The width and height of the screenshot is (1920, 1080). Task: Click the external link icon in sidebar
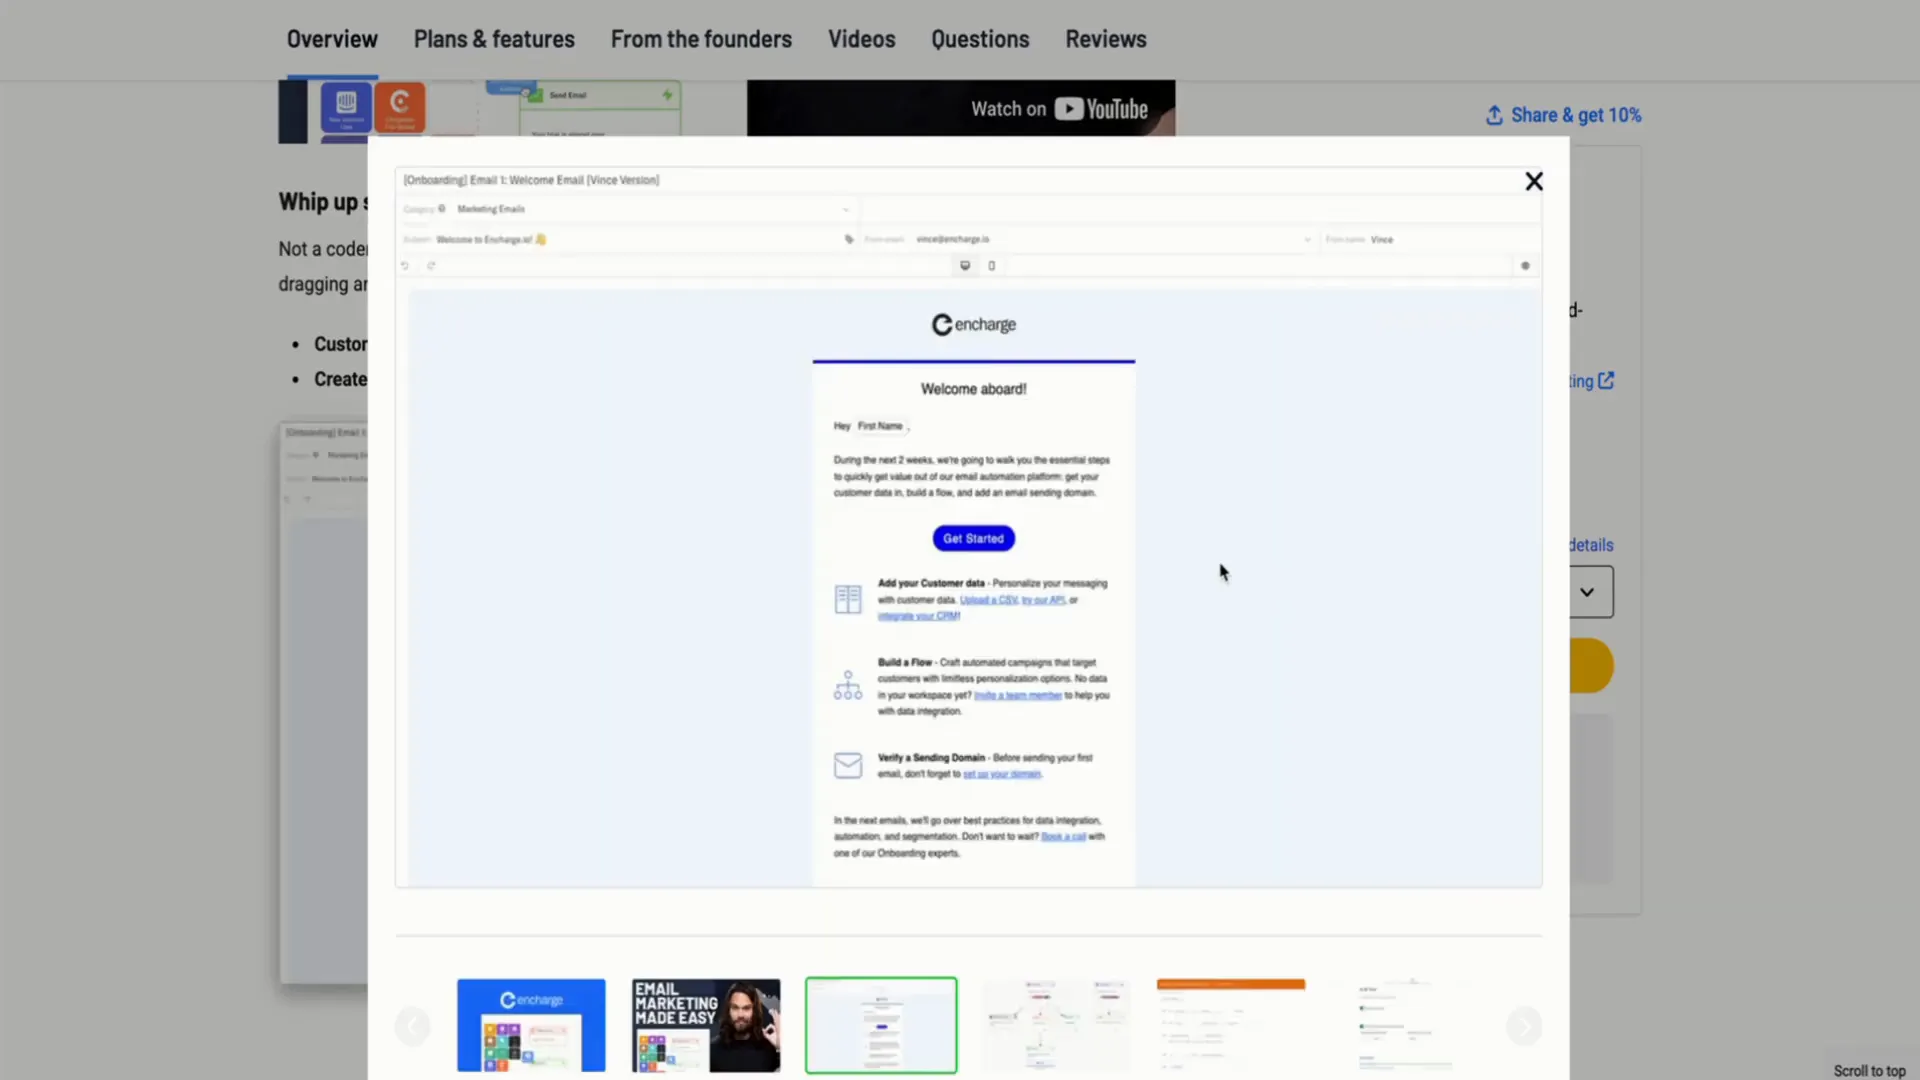pos(1606,381)
